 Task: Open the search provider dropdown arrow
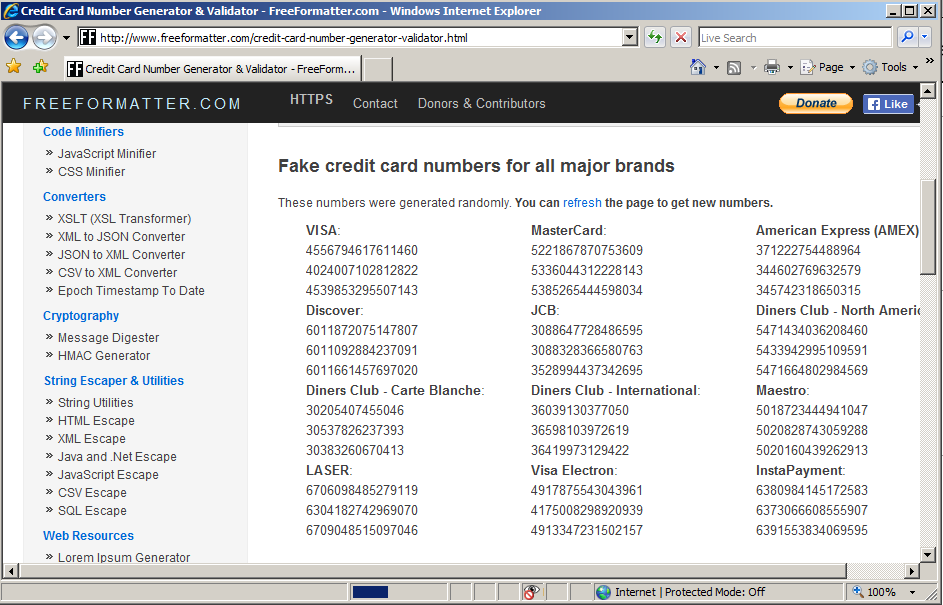[925, 38]
